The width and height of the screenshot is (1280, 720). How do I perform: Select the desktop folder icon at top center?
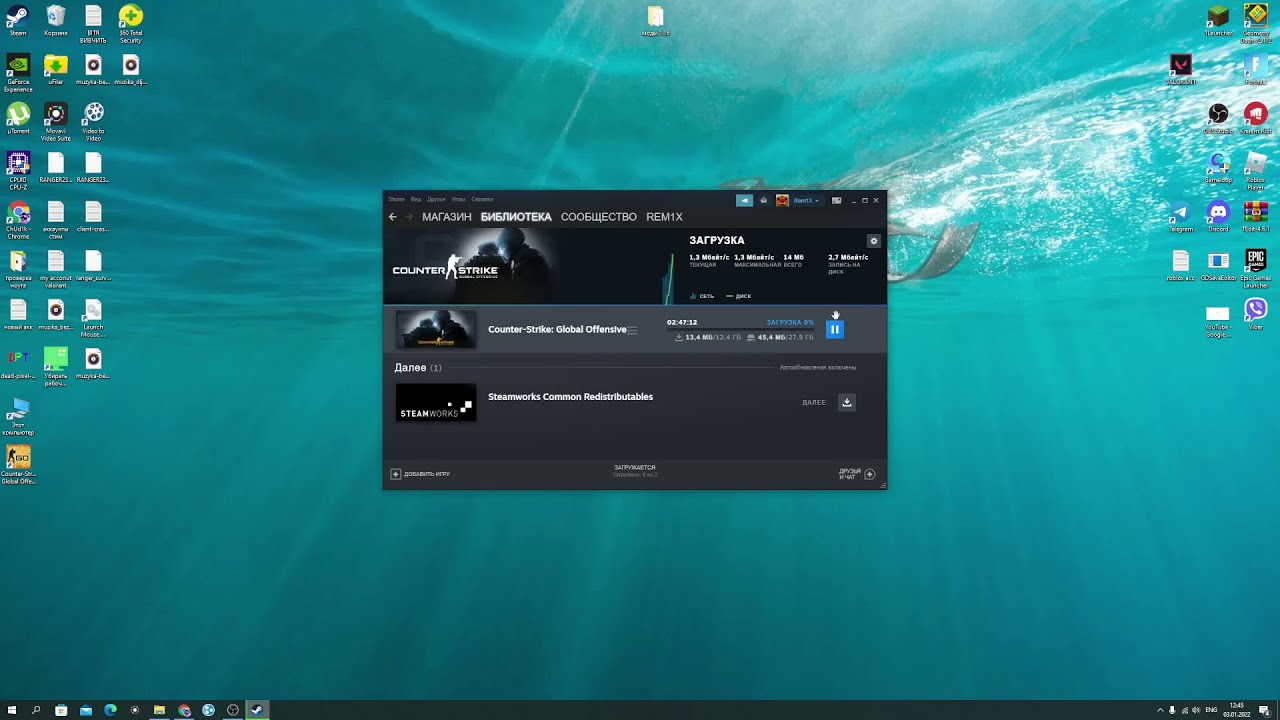point(656,20)
